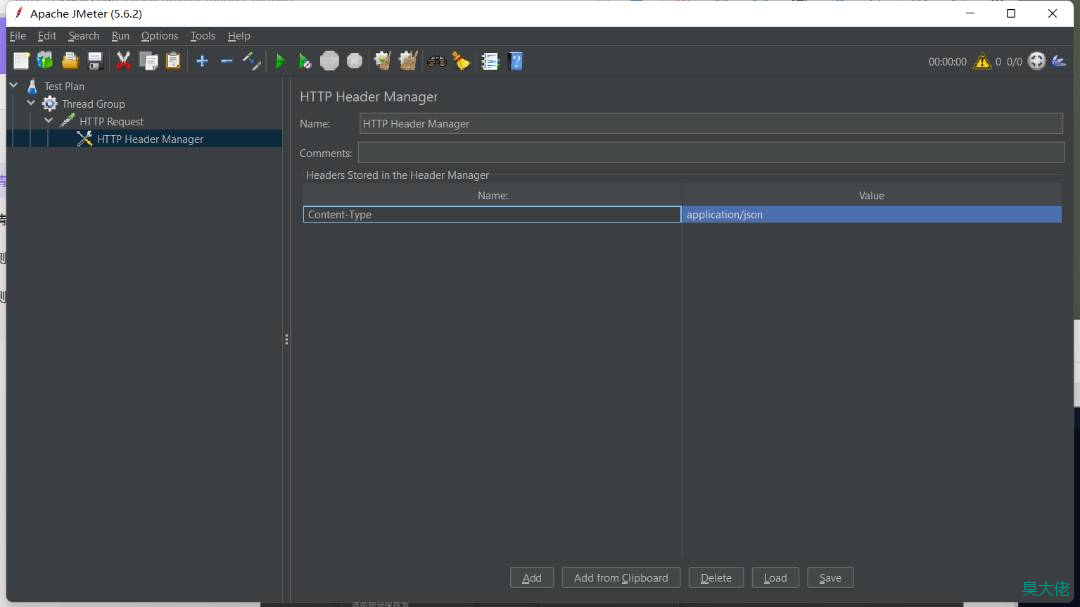Screen dimensions: 1080x607
Task: Click the empty Comments field
Action: coord(711,153)
